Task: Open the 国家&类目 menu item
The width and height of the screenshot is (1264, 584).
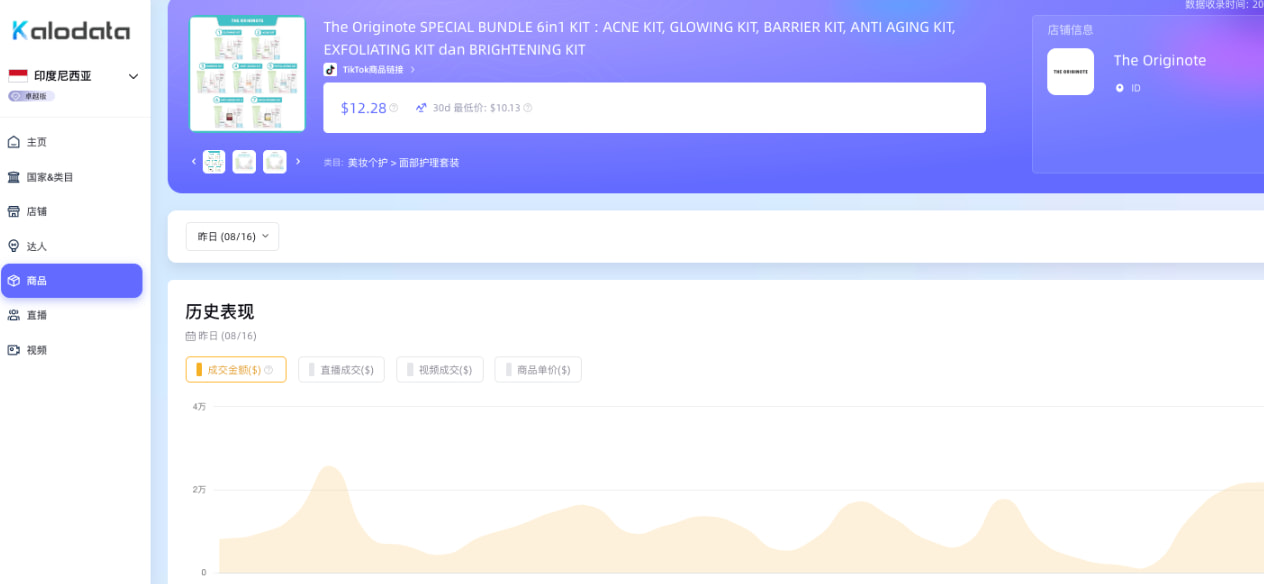Action: [71, 177]
